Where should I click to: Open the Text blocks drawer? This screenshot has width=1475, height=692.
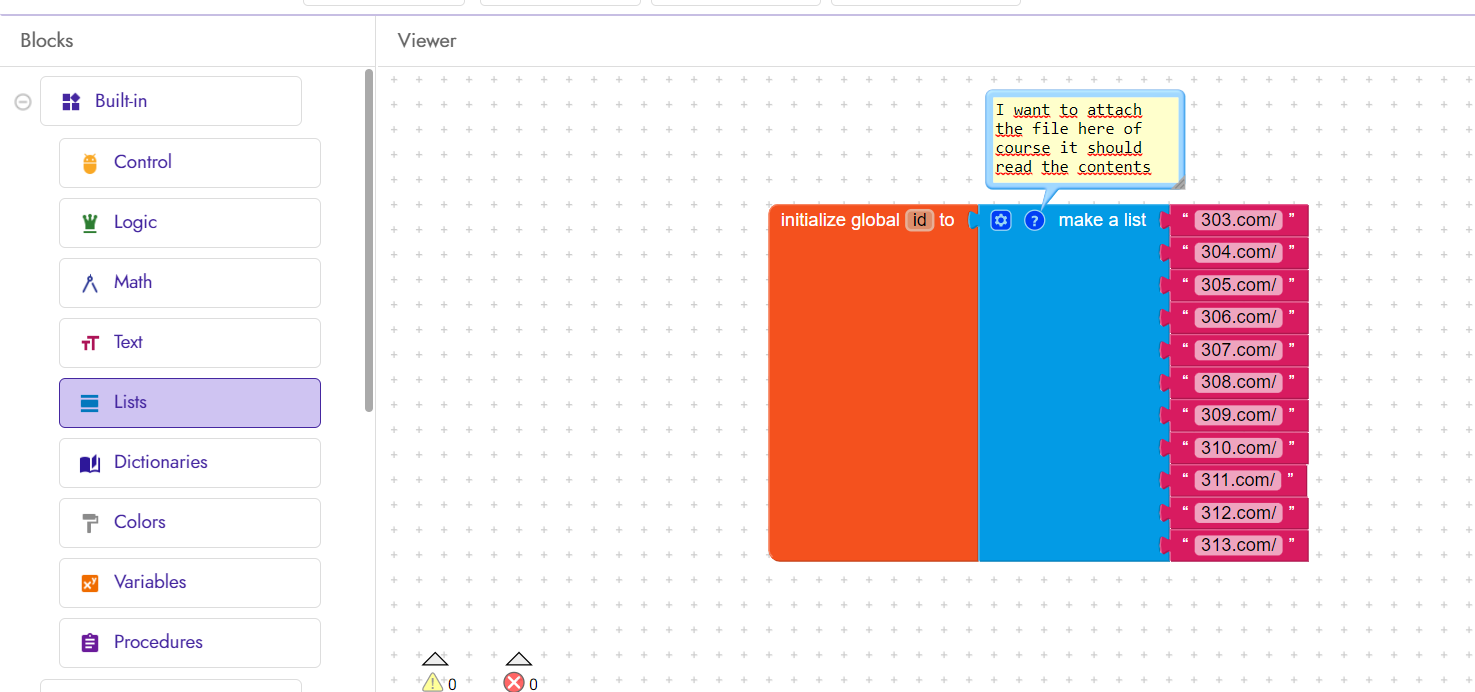coord(190,342)
